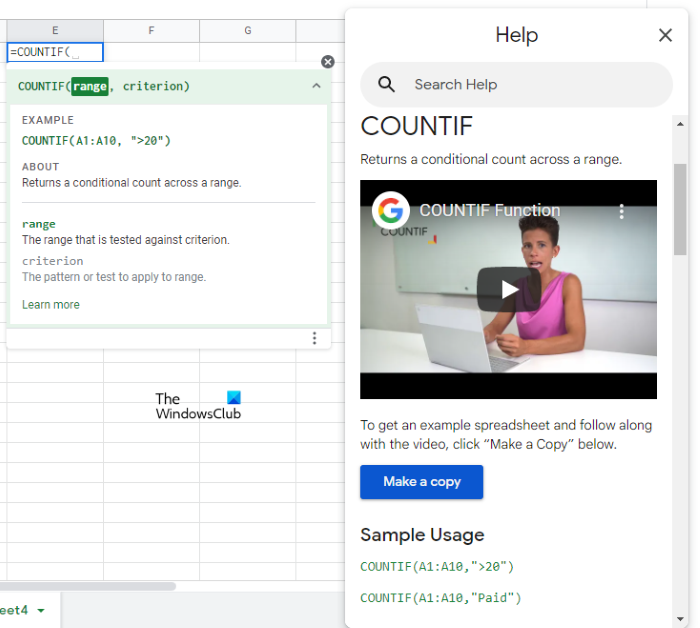700x628 pixels.
Task: Click the Google logo on the video
Action: point(390,211)
